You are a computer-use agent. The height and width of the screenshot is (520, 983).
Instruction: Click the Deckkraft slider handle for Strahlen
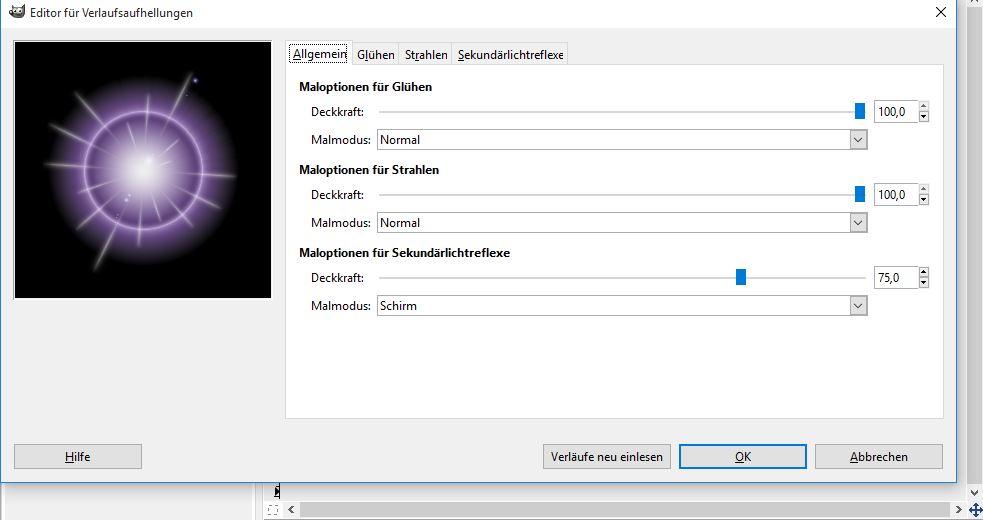[x=860, y=194]
